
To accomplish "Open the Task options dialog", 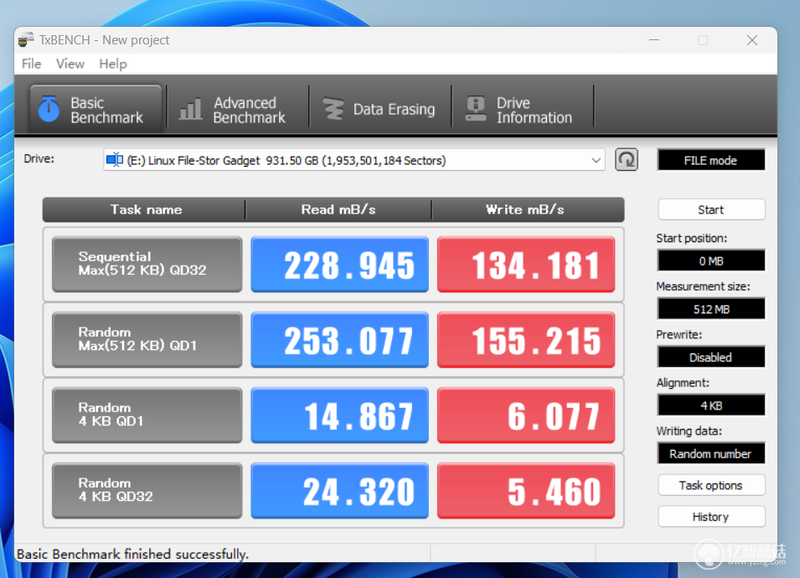I will pyautogui.click(x=711, y=485).
